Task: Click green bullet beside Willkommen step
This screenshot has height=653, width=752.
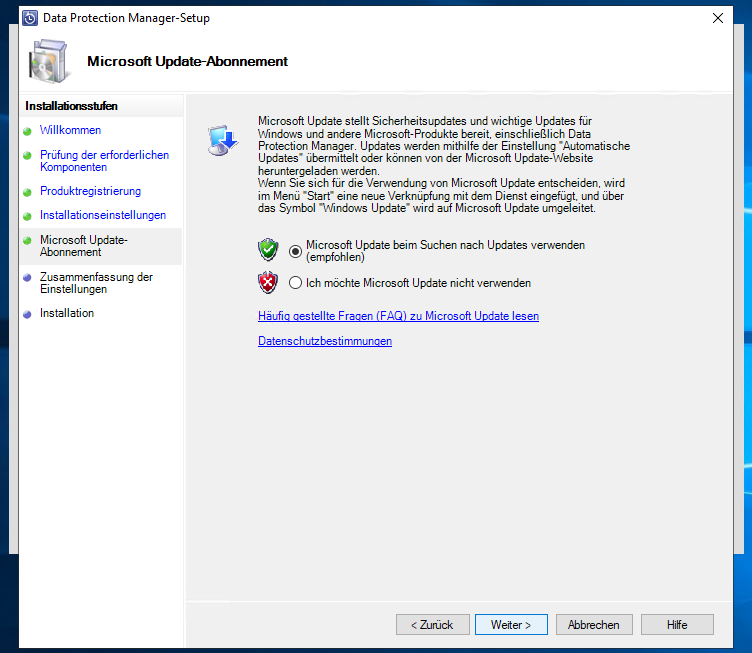Action: coord(27,131)
